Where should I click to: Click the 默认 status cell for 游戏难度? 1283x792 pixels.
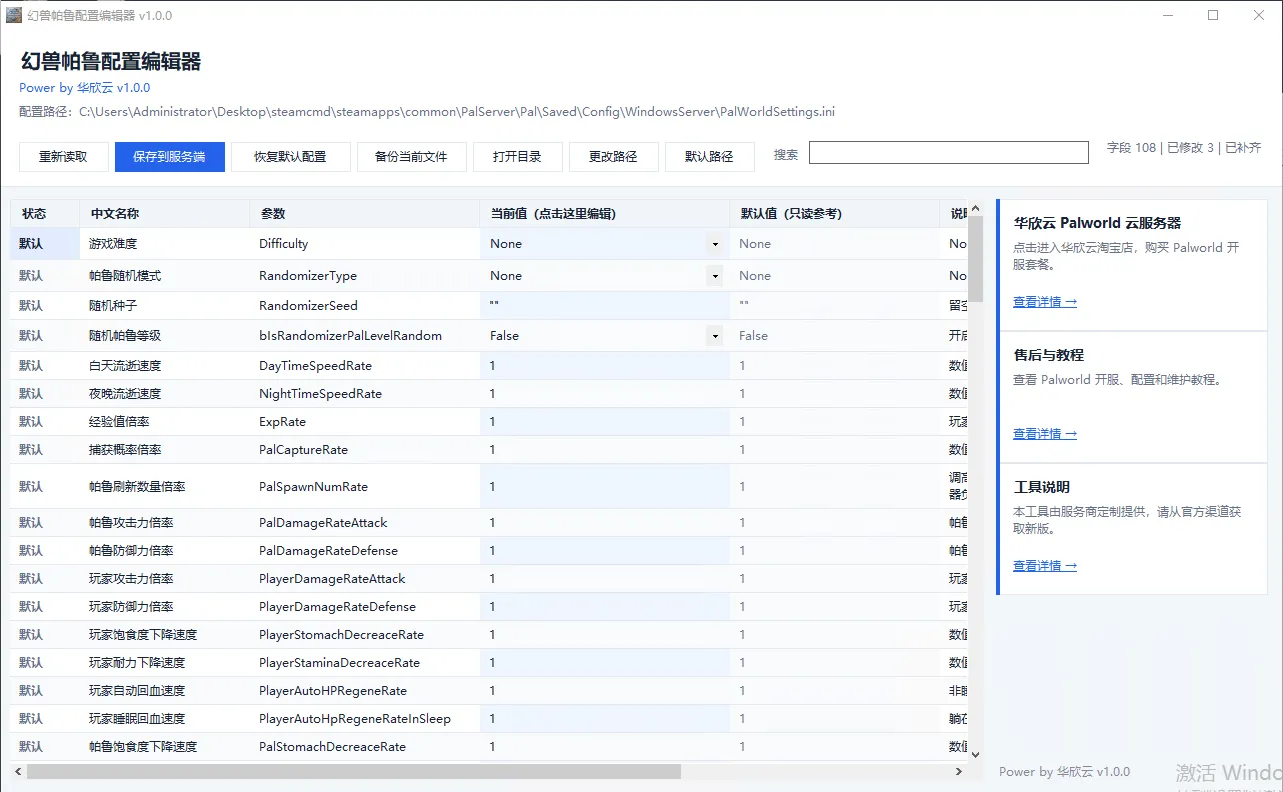pyautogui.click(x=45, y=244)
